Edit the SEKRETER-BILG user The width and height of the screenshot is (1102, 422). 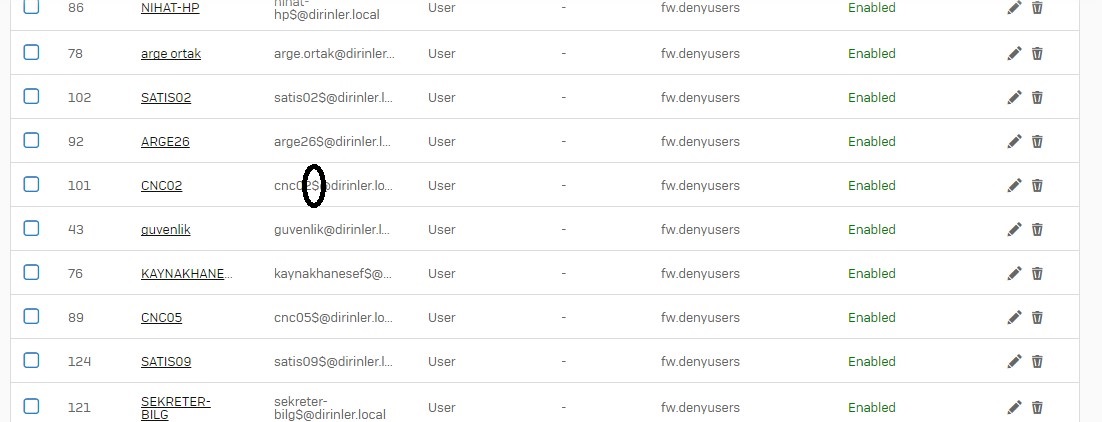[1014, 407]
